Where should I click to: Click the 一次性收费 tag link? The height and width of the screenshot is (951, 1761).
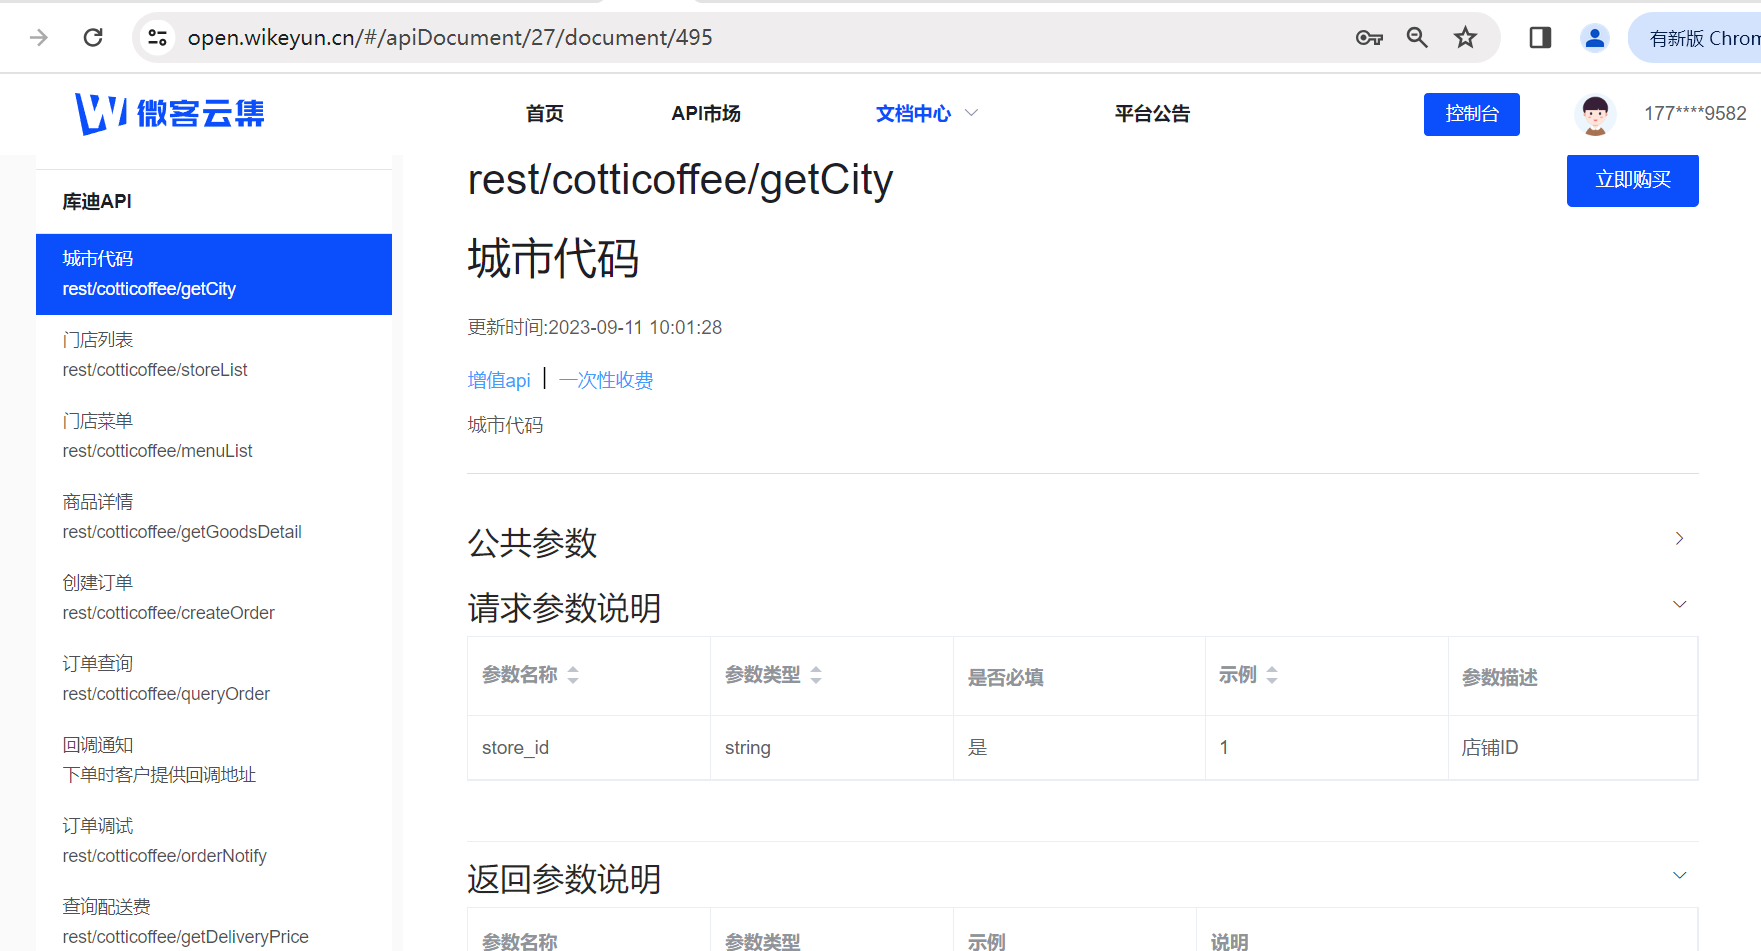[606, 380]
